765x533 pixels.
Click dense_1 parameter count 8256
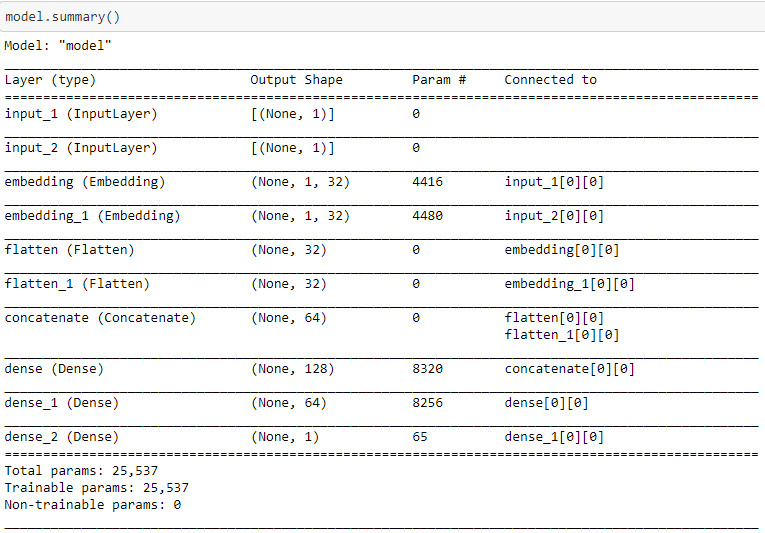pyautogui.click(x=427, y=403)
